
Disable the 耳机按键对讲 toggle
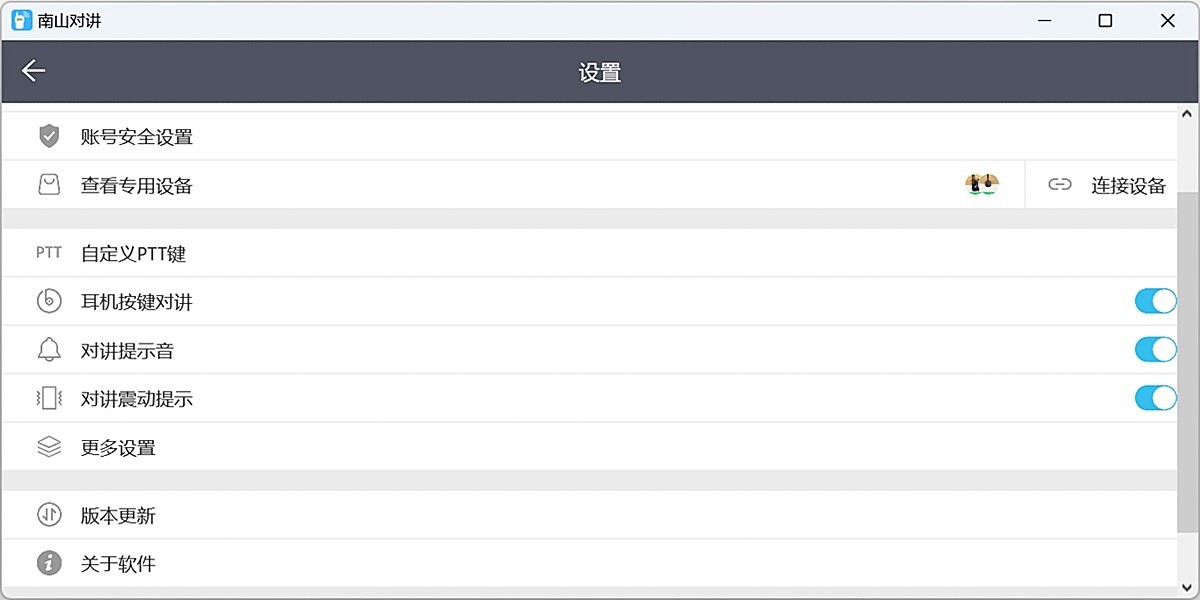(1155, 301)
